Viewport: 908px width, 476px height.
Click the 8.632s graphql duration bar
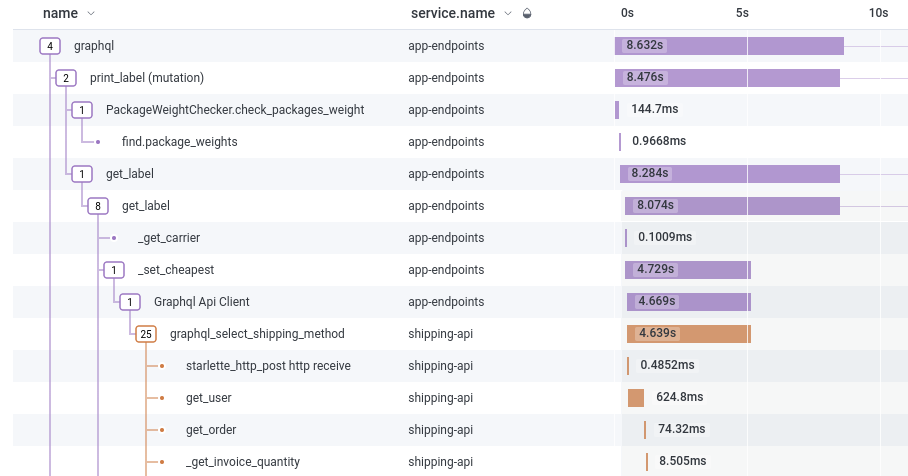[729, 46]
